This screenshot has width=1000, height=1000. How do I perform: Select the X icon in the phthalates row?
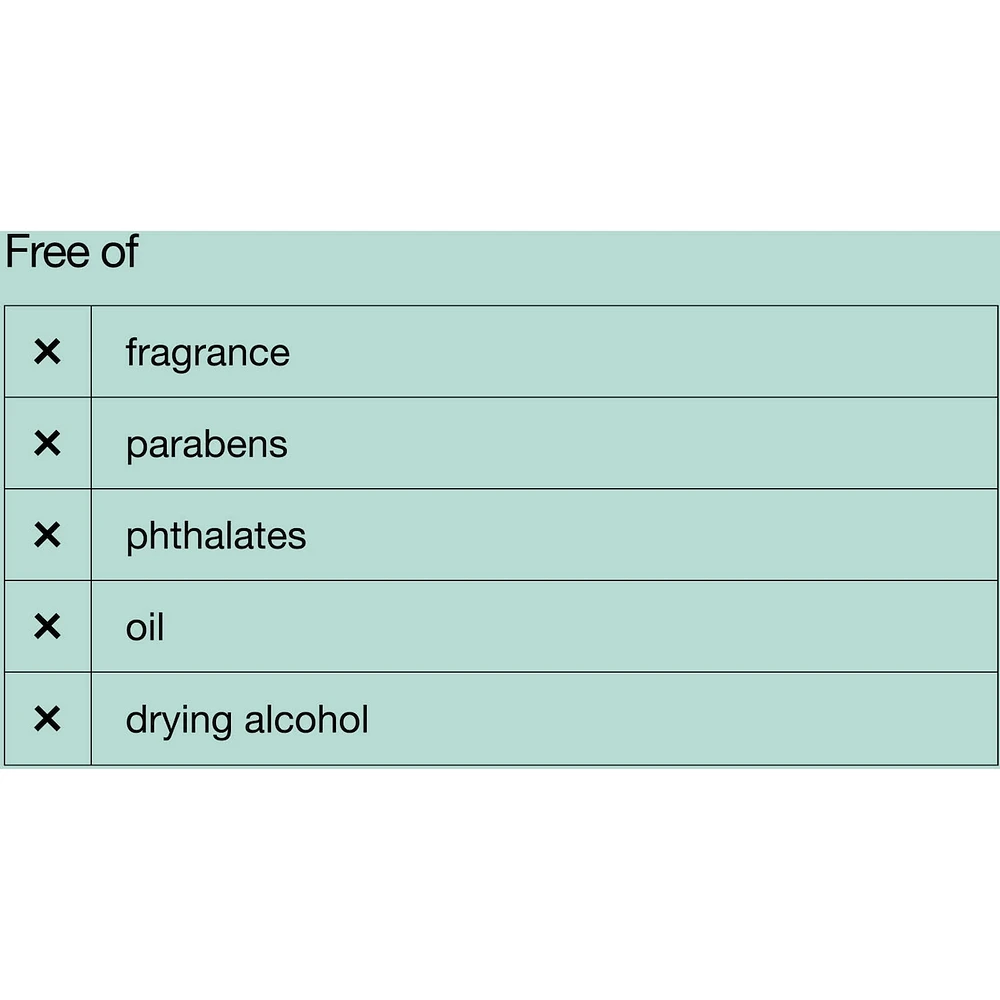point(47,536)
